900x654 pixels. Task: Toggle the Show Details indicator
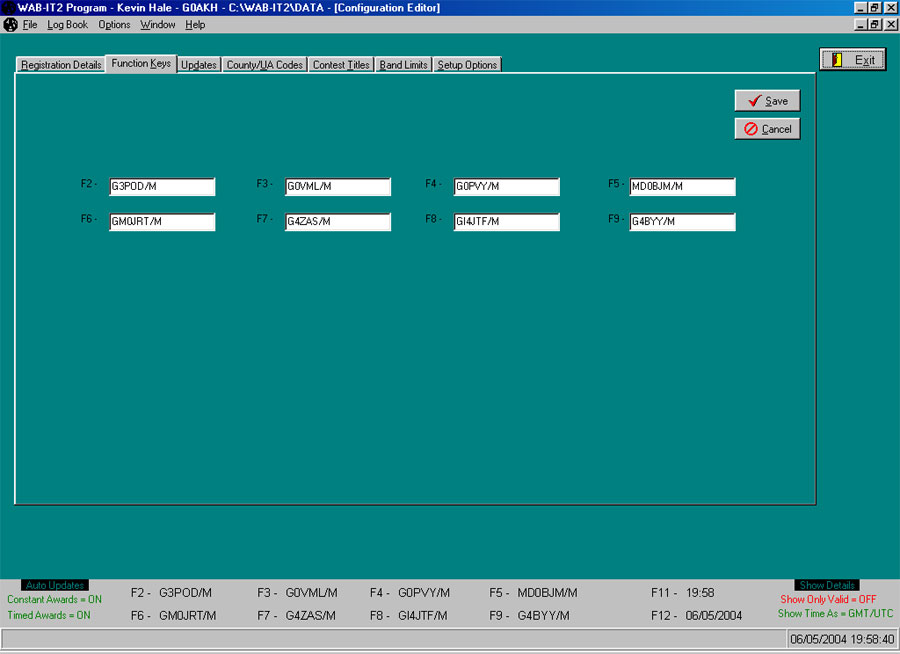click(826, 584)
